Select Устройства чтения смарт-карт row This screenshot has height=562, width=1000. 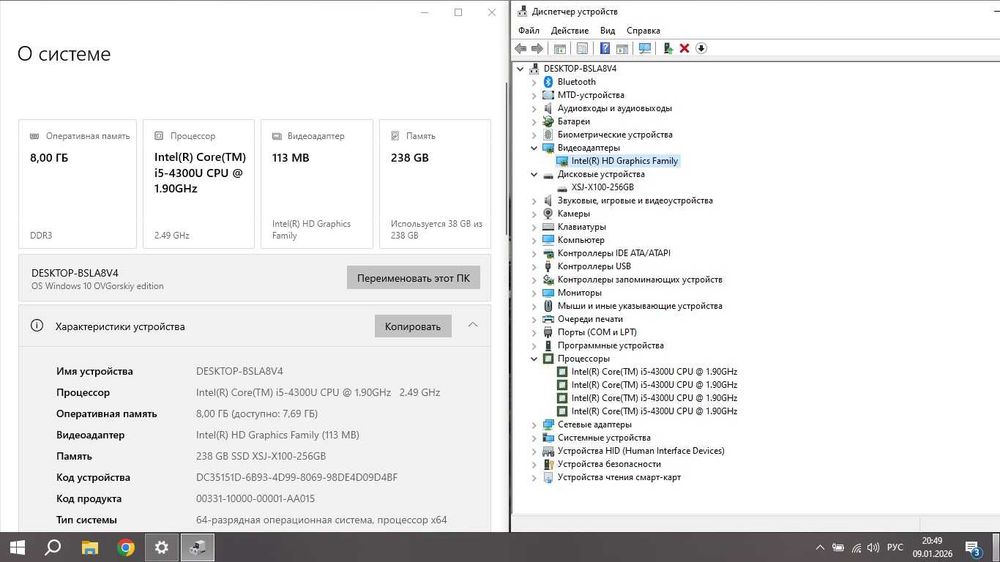[x=619, y=477]
